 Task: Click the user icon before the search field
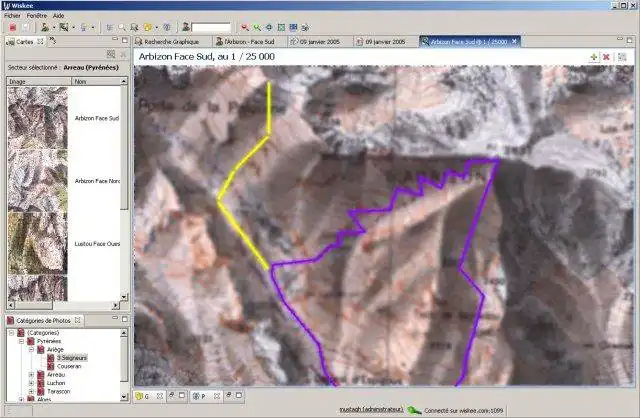pyautogui.click(x=186, y=27)
